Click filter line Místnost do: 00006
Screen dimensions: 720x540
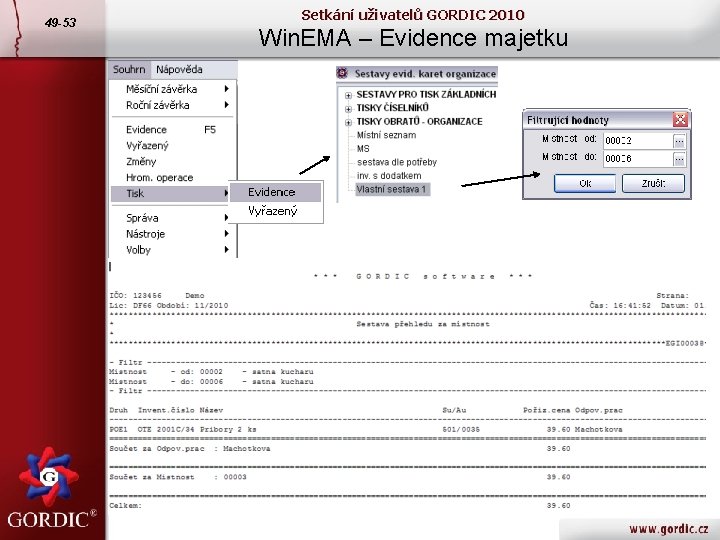click(211, 382)
